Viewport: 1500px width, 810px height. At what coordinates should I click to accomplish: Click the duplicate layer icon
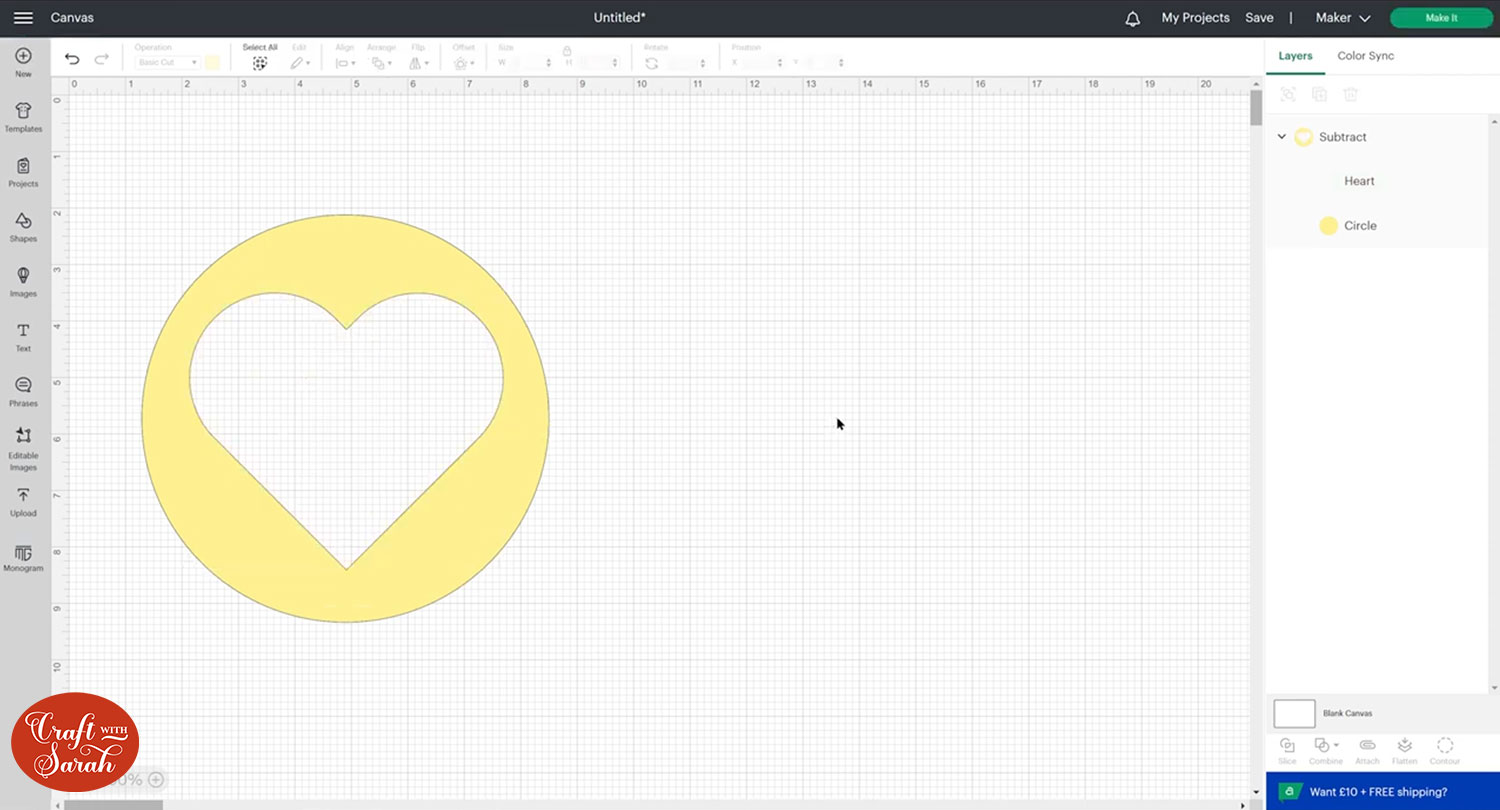[x=1319, y=94]
